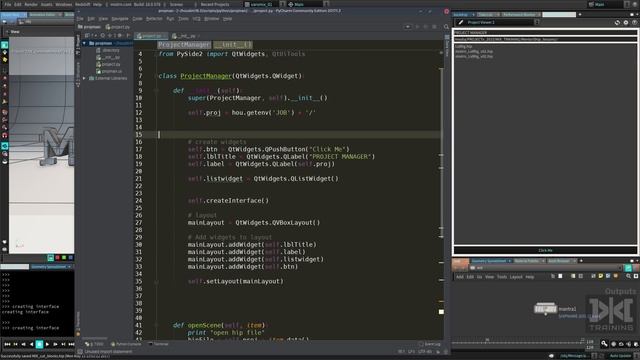This screenshot has height=360, width=640.
Task: Step back one frame in Houdini playbar
Action: click(23, 344)
